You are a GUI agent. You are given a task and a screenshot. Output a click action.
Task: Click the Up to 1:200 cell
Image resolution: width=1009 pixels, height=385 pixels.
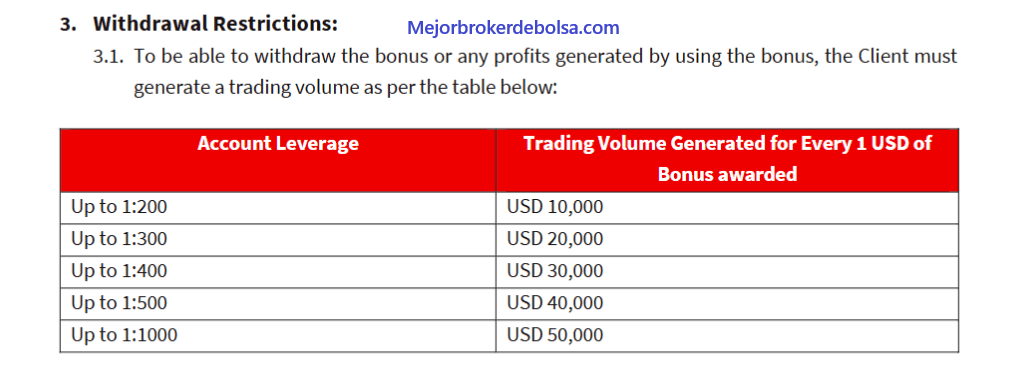pyautogui.click(x=278, y=207)
